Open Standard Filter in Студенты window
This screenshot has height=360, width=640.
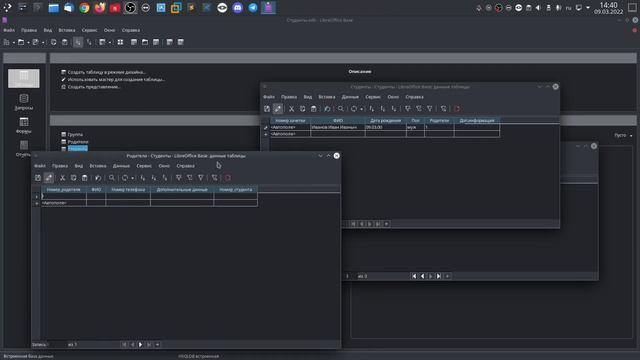[429, 109]
